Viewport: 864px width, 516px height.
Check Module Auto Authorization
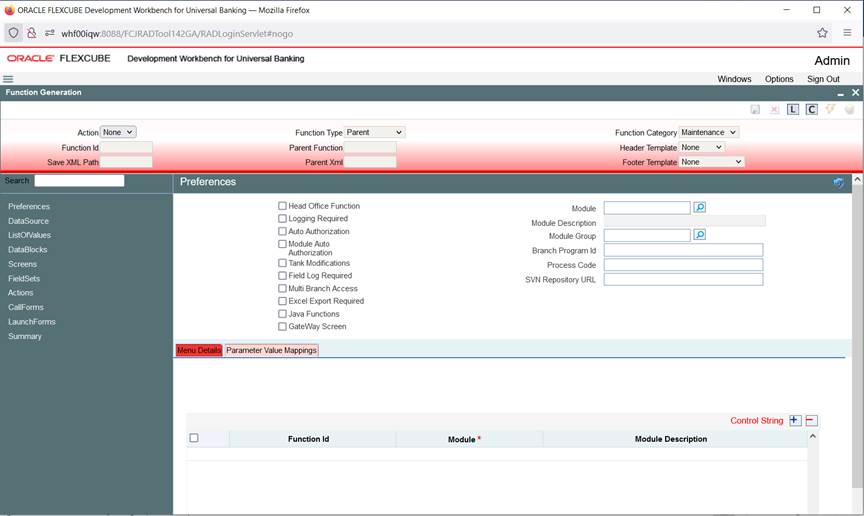[x=282, y=244]
